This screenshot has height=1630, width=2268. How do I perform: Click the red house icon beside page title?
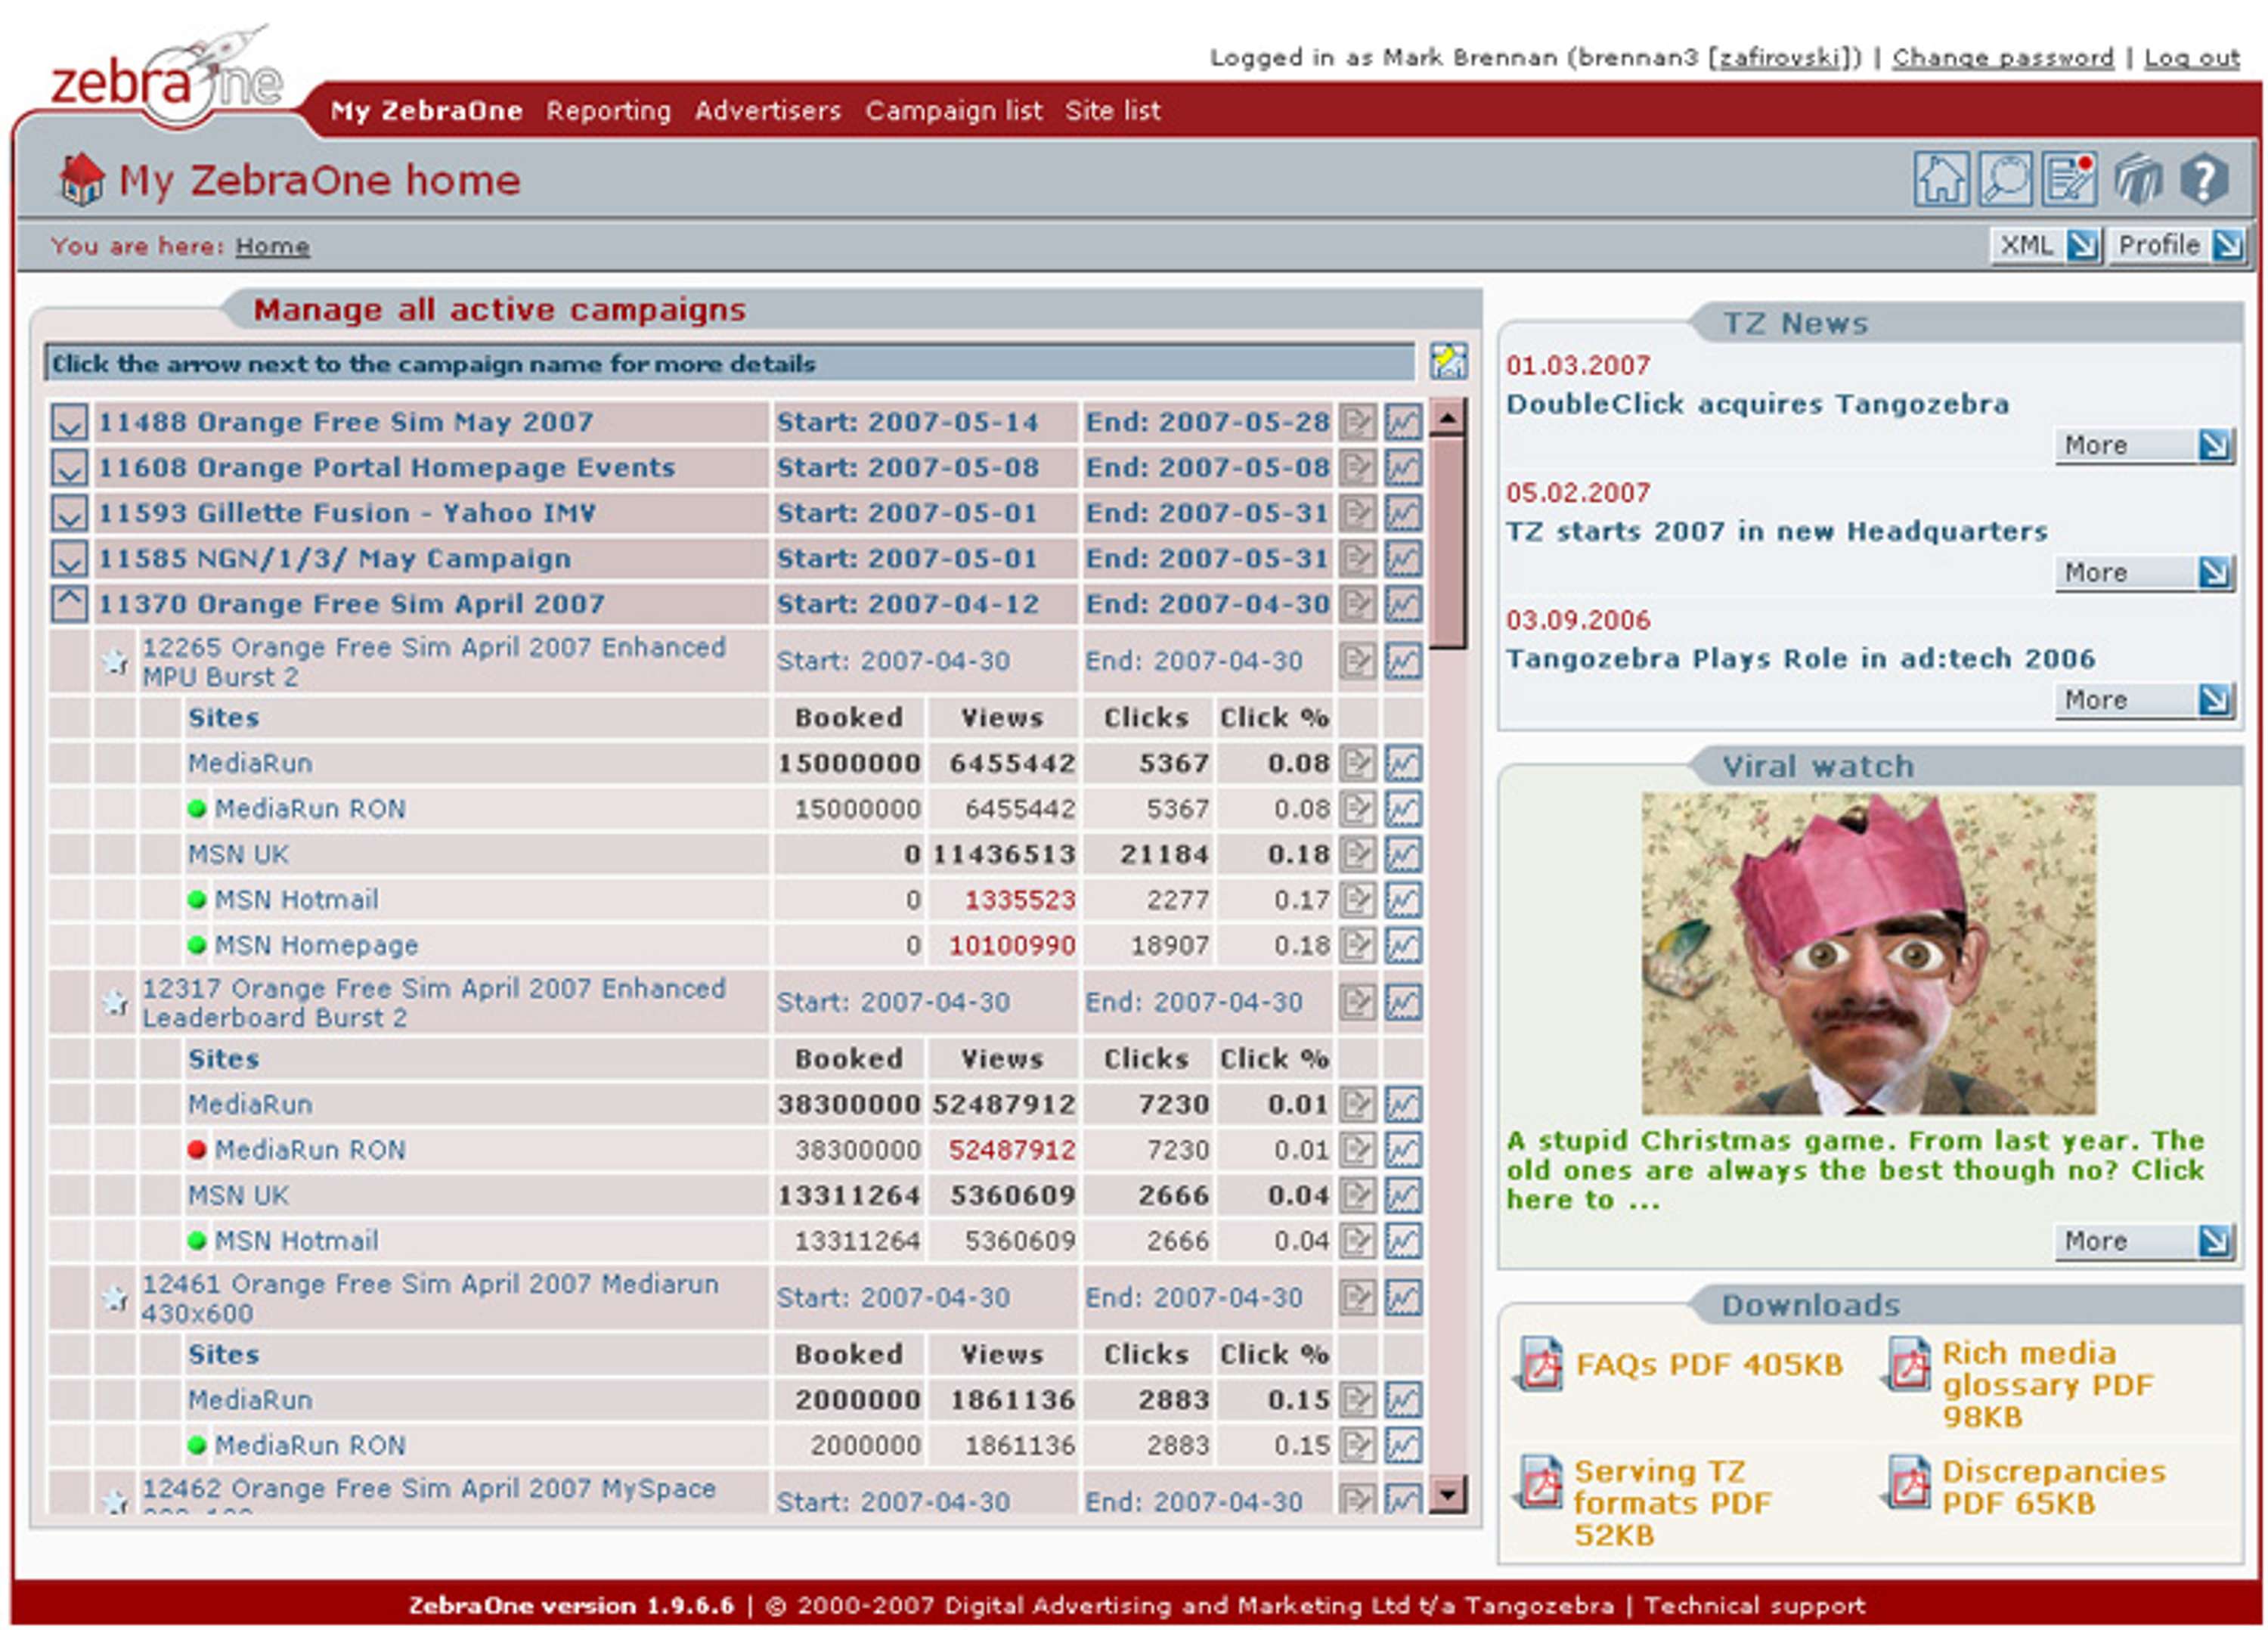coord(82,180)
